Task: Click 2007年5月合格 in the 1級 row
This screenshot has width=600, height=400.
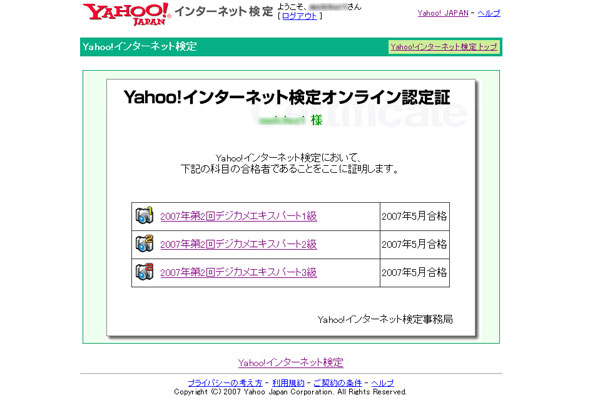Action: [414, 216]
